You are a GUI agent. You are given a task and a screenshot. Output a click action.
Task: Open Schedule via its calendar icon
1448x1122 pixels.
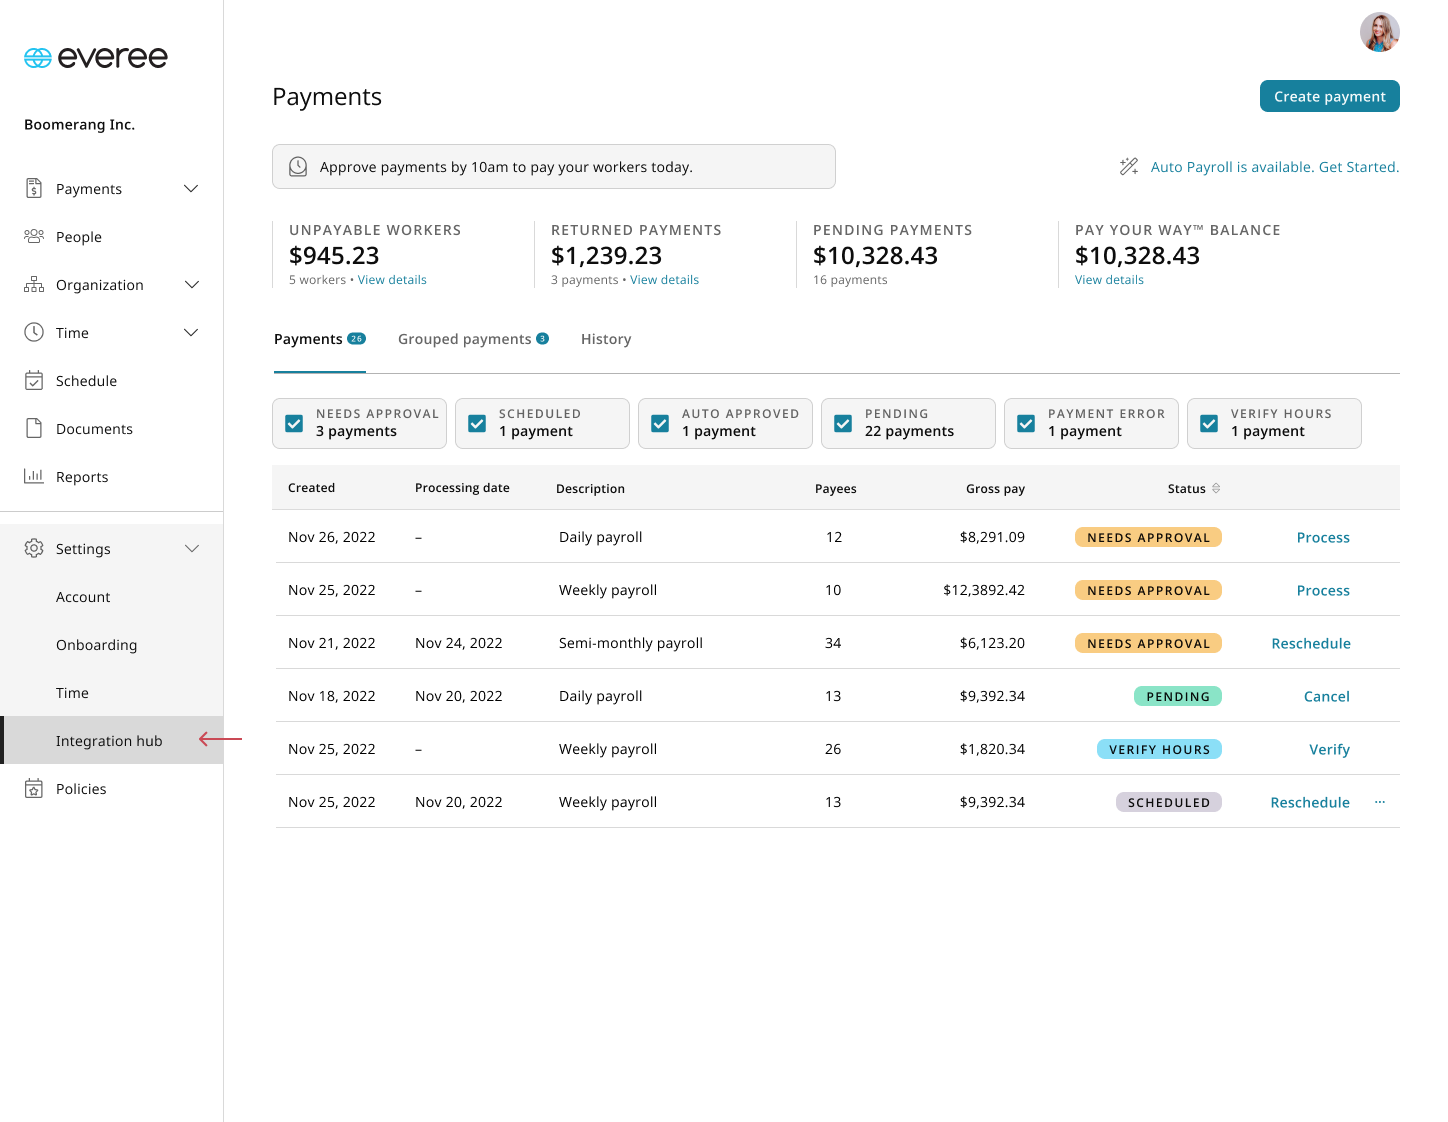34,381
